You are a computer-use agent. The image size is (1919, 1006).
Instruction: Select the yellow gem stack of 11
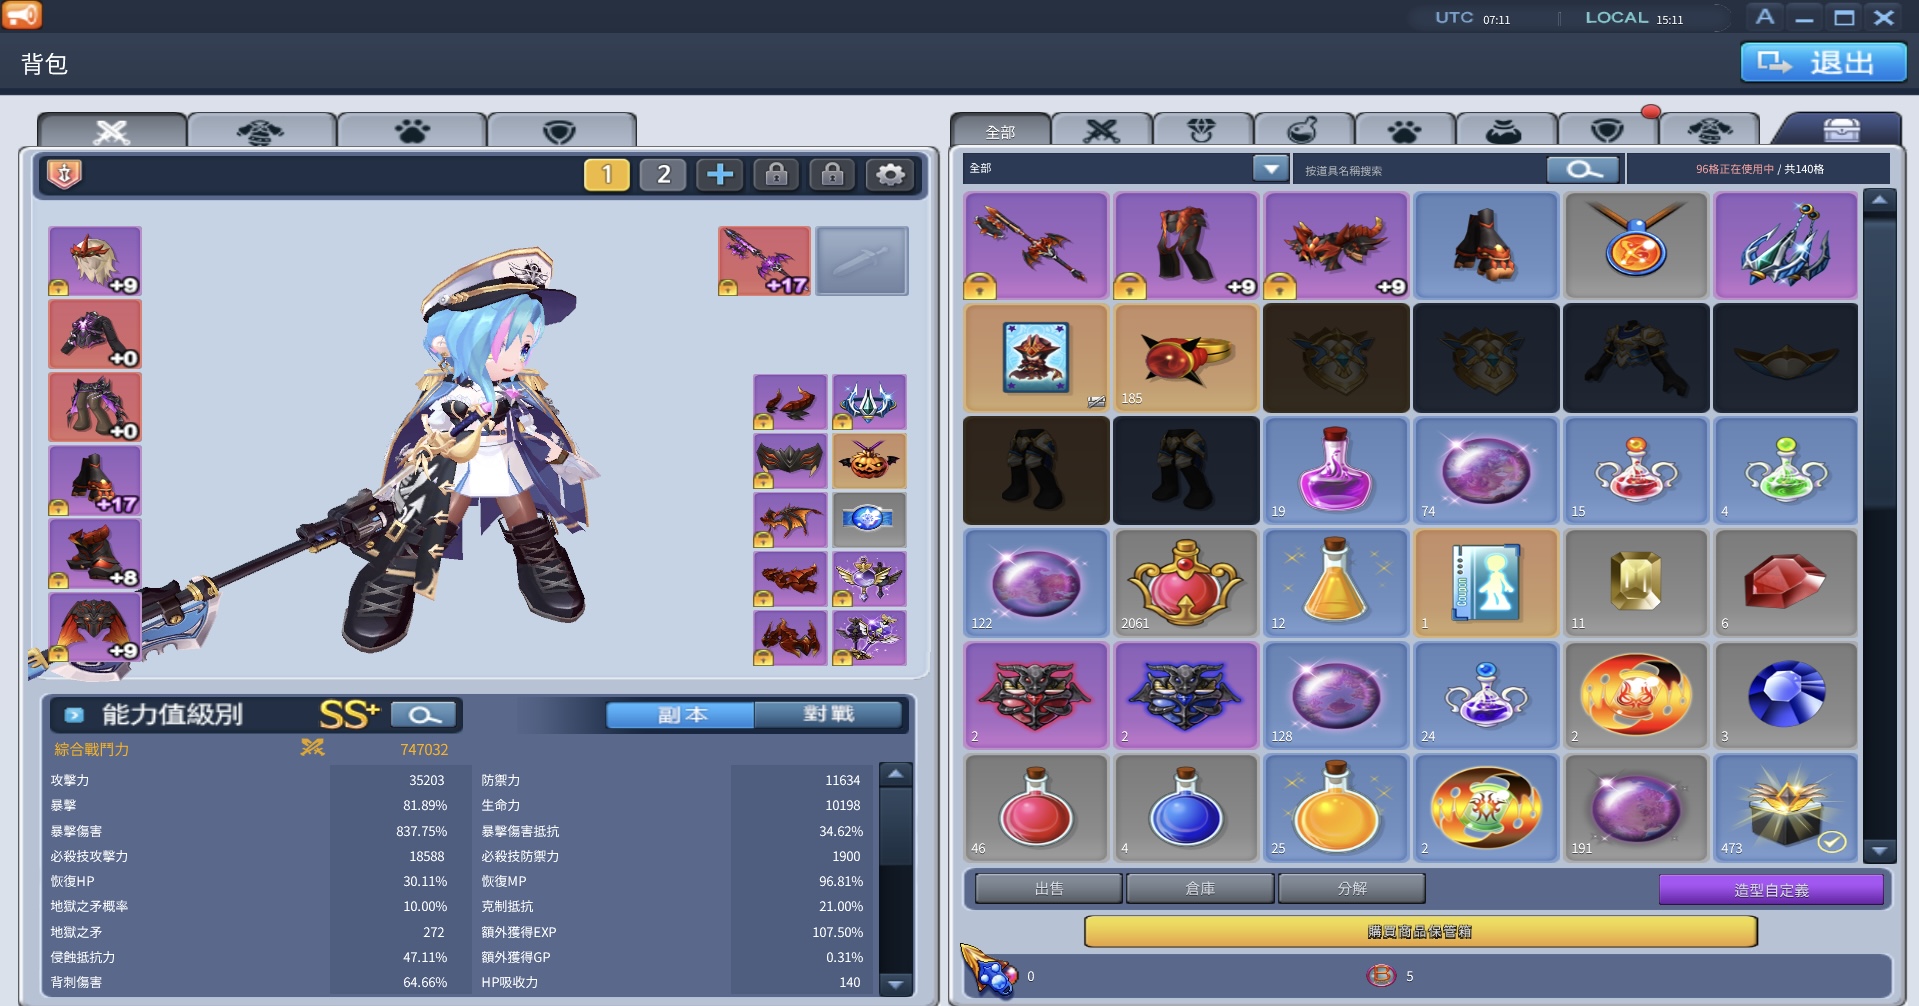pyautogui.click(x=1636, y=583)
